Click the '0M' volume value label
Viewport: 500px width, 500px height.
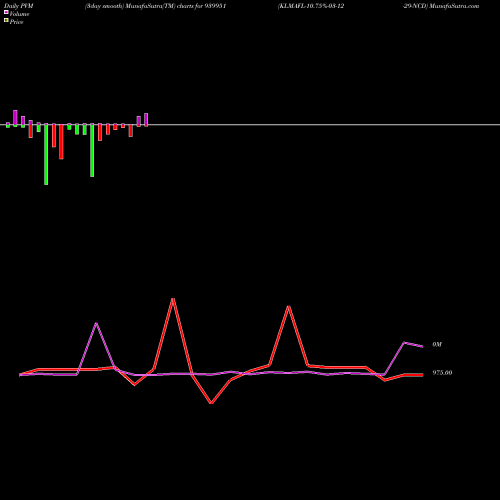[x=437, y=344]
